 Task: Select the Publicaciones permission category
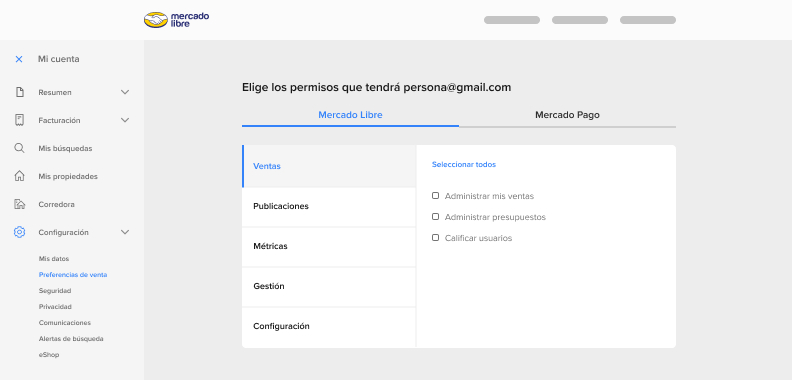tap(329, 207)
